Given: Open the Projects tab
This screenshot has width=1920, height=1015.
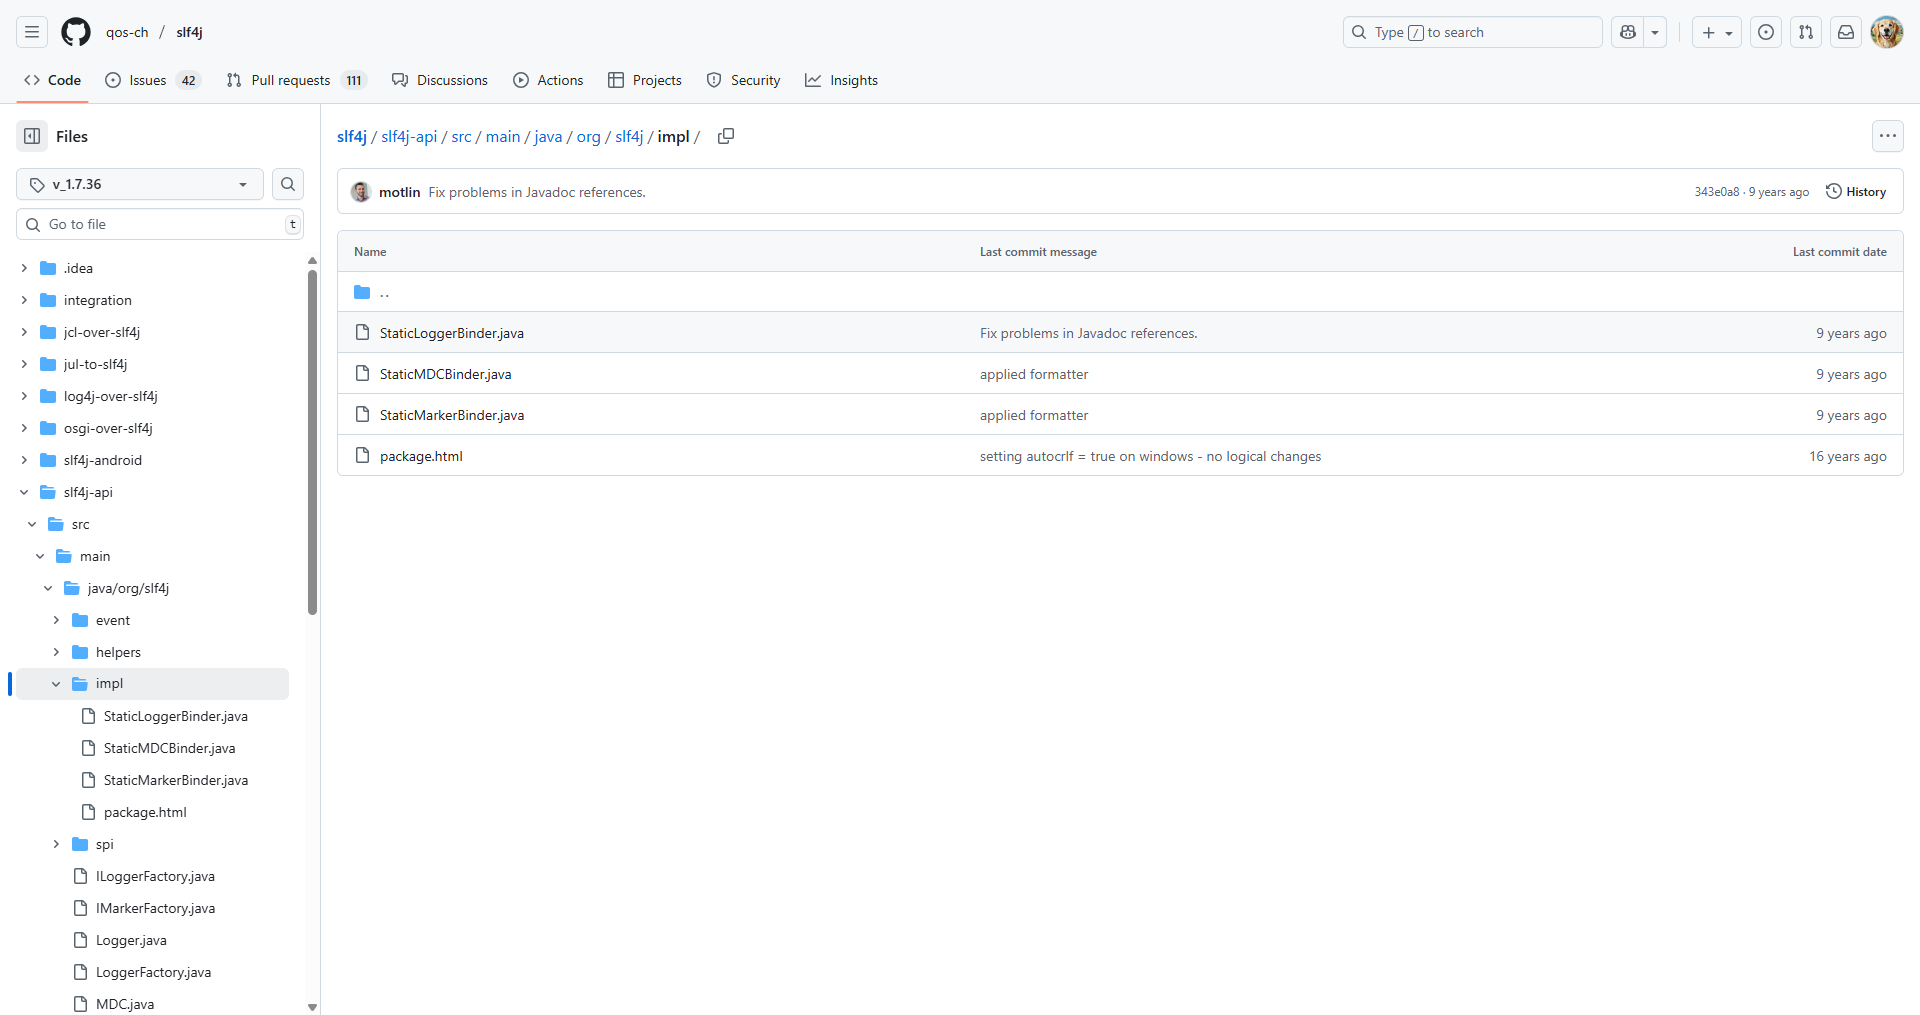Looking at the screenshot, I should tap(645, 80).
